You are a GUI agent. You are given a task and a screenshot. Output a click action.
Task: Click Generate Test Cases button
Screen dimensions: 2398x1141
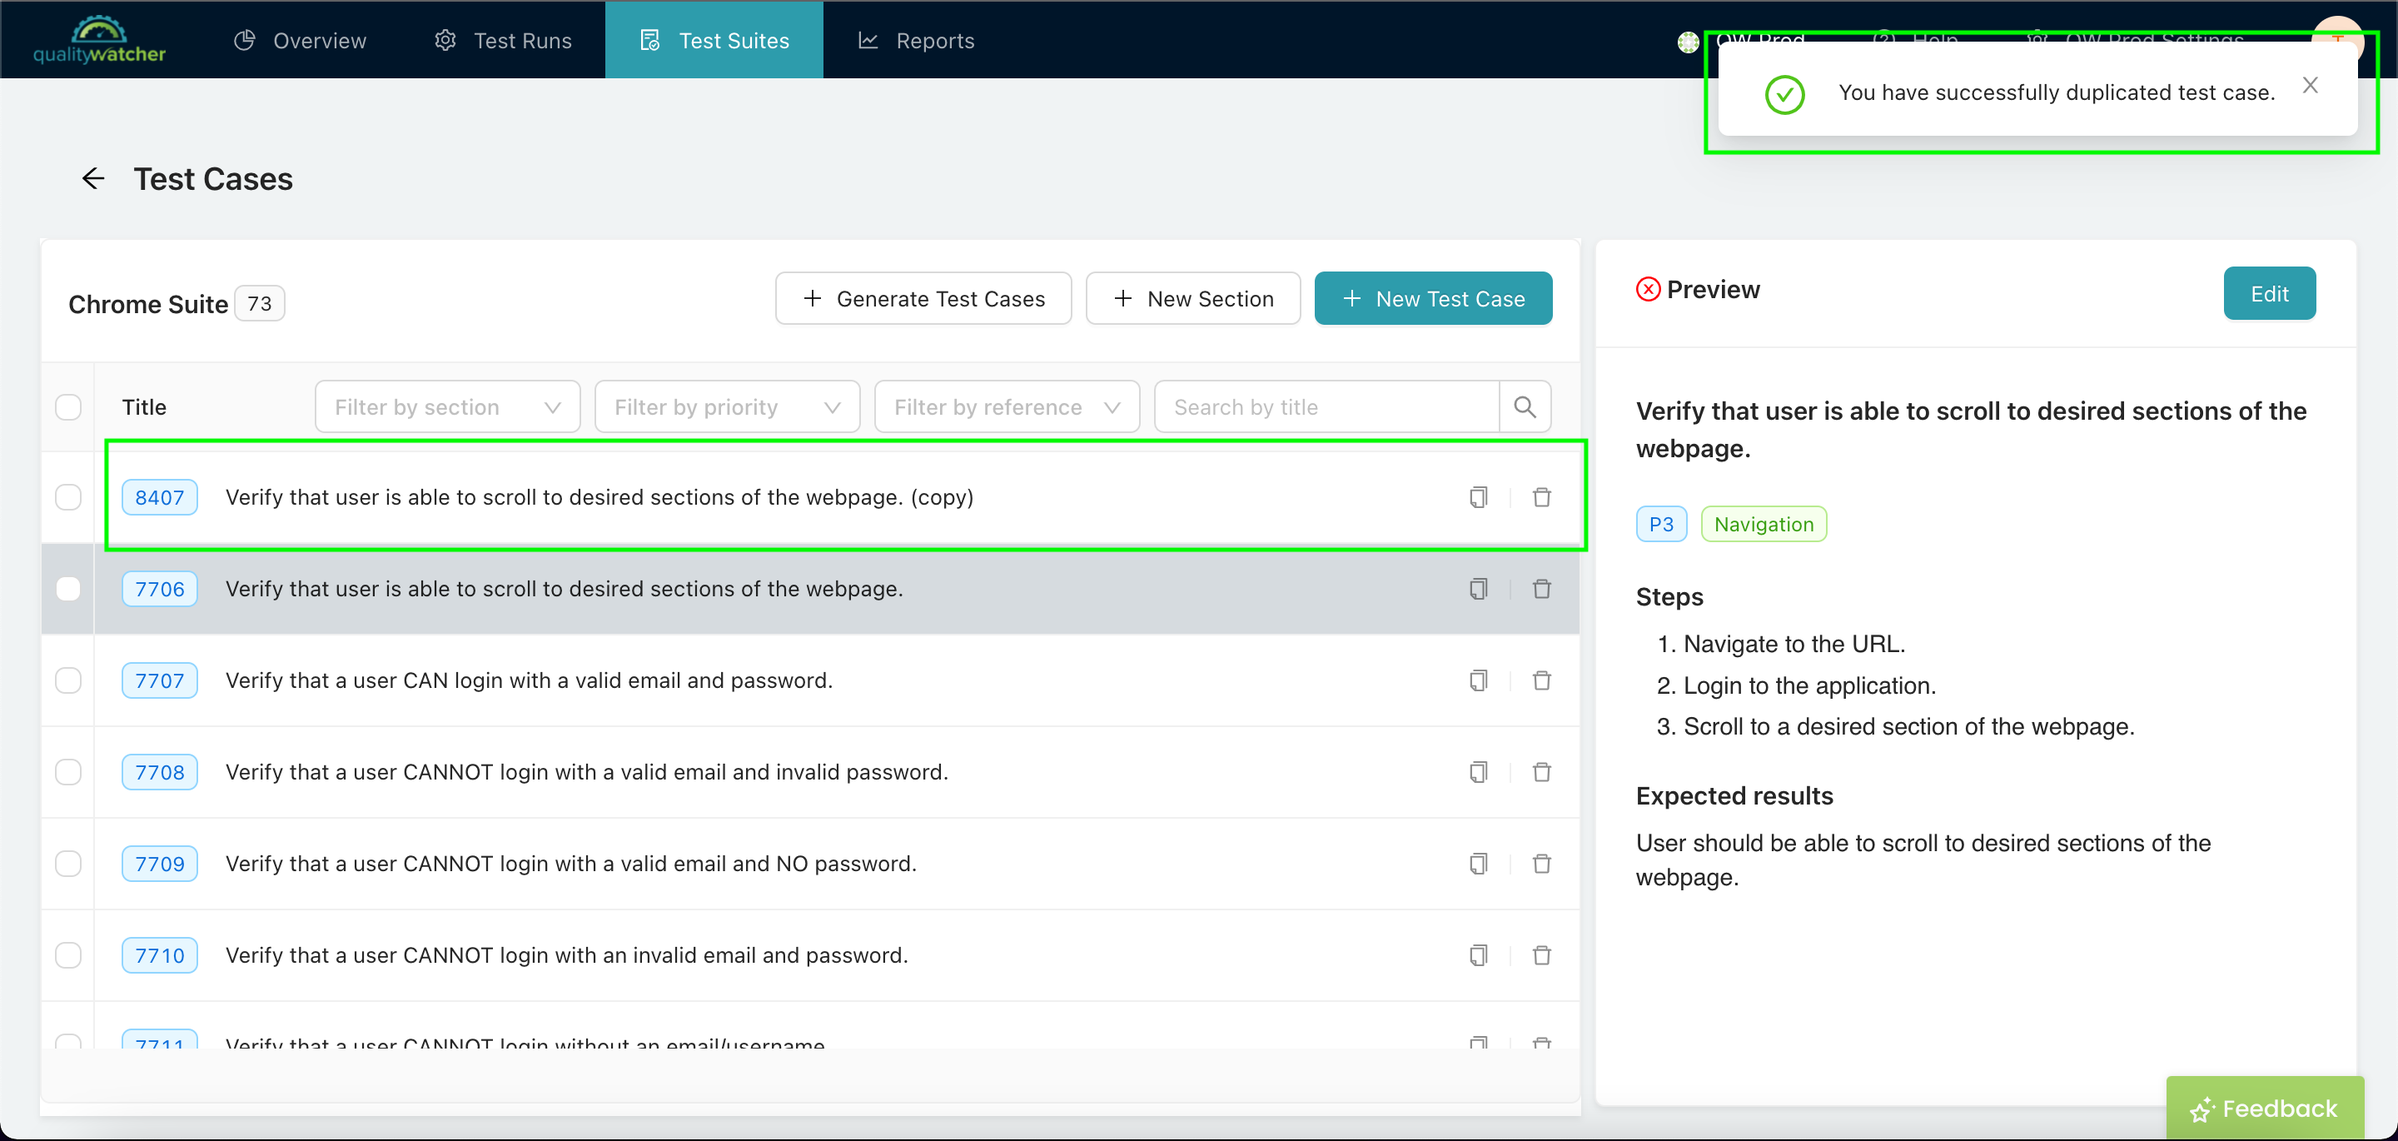click(923, 299)
